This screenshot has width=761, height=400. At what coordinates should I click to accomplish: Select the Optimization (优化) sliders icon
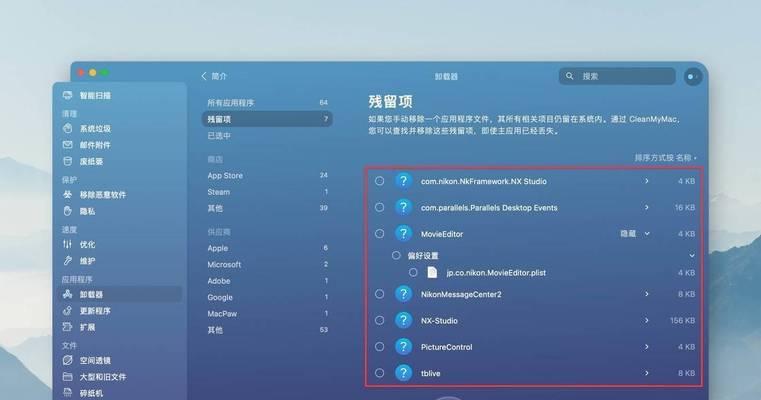[67, 244]
